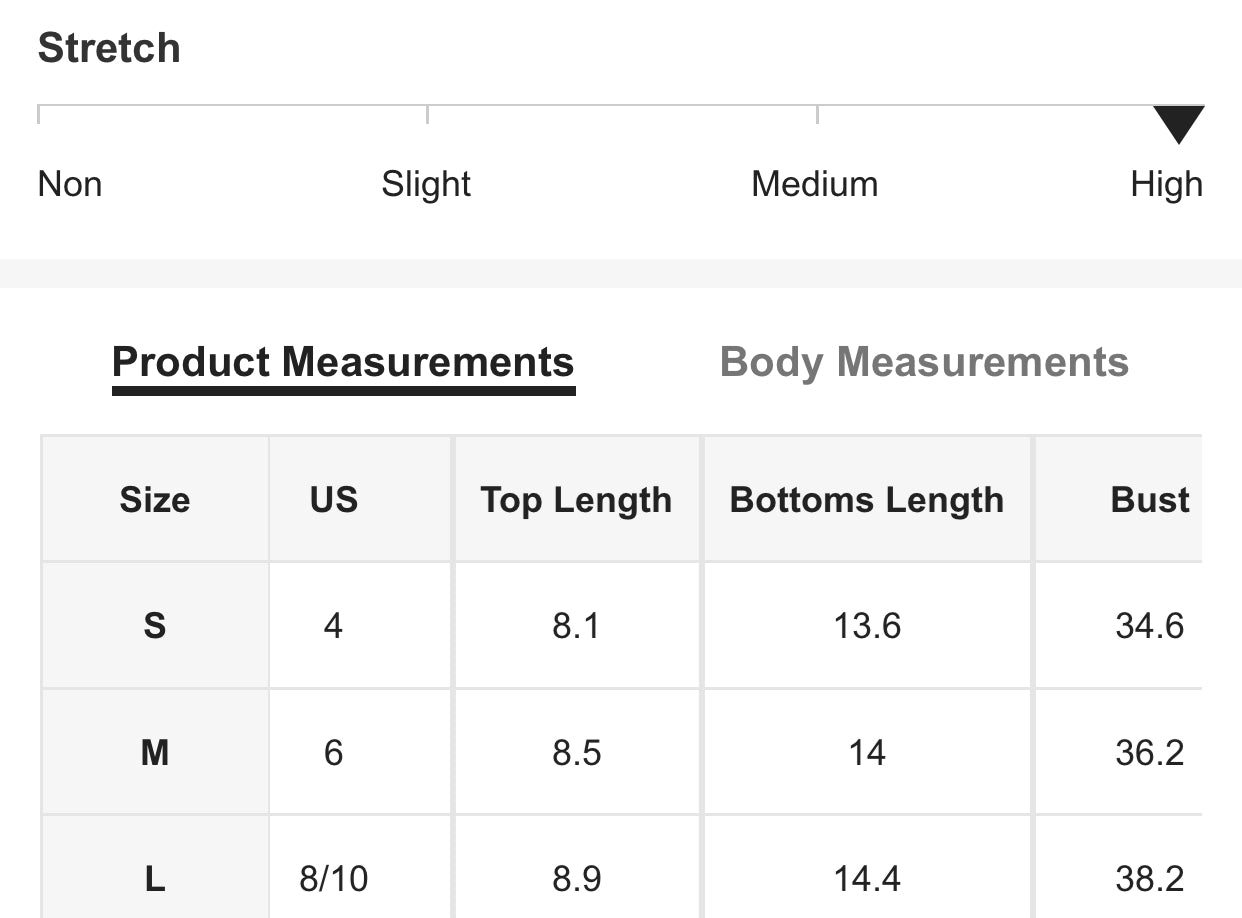
Task: Click the US column header
Action: point(331,499)
